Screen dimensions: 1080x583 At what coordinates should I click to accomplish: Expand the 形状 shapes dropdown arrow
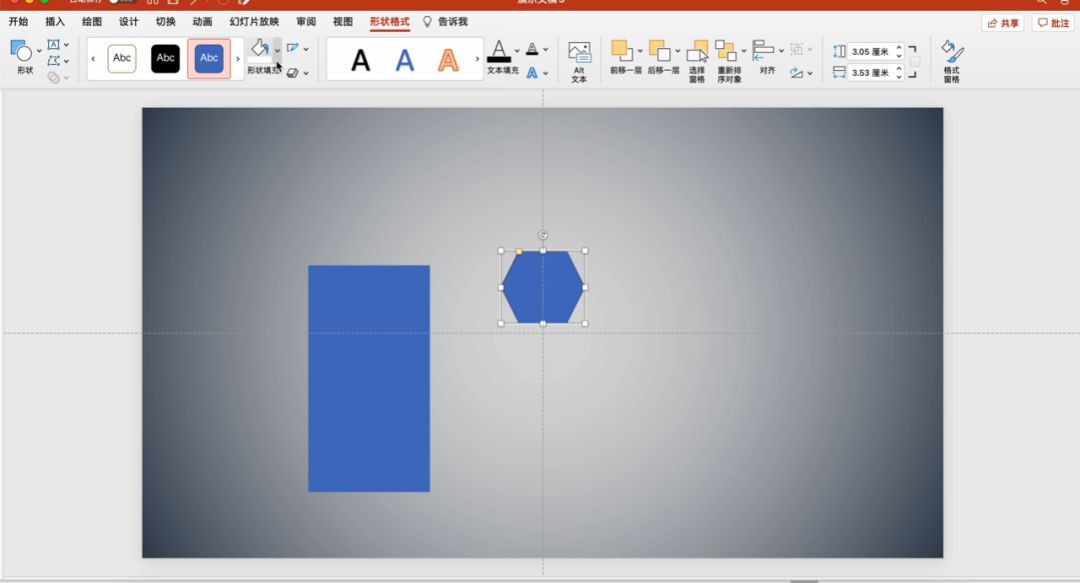click(x=39, y=52)
